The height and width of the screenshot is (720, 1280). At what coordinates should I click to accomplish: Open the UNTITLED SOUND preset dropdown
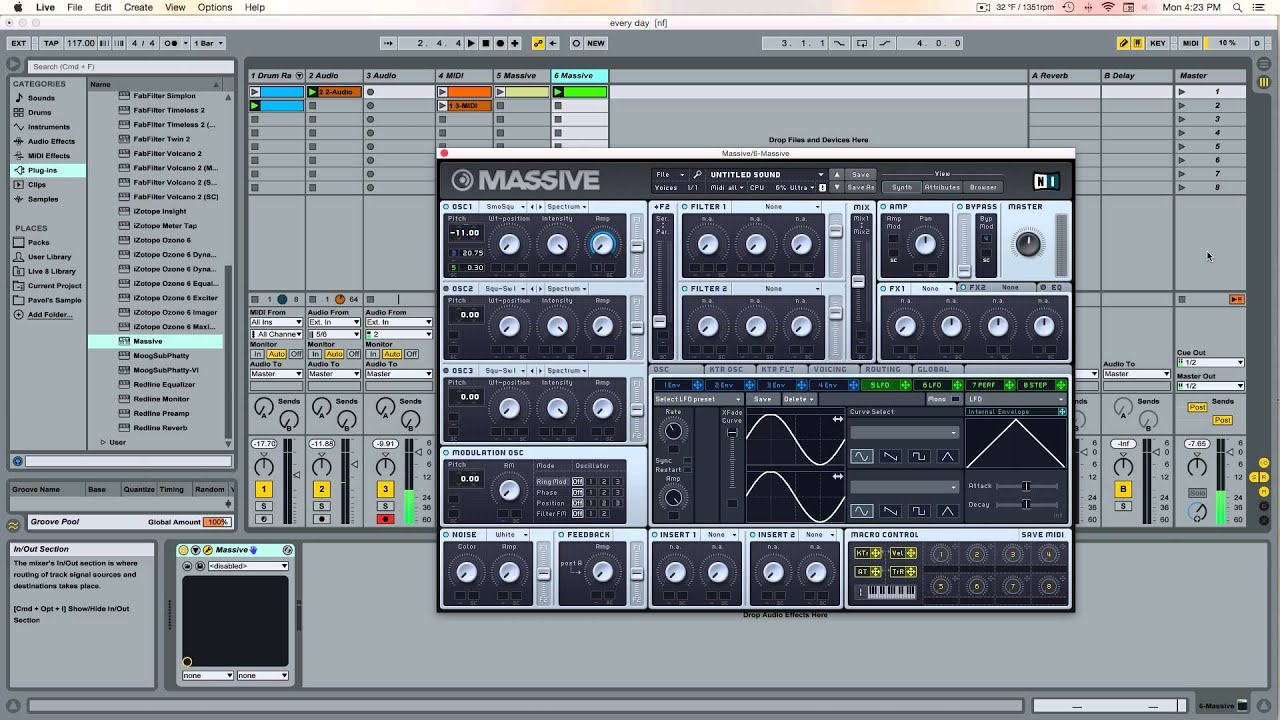[x=767, y=174]
